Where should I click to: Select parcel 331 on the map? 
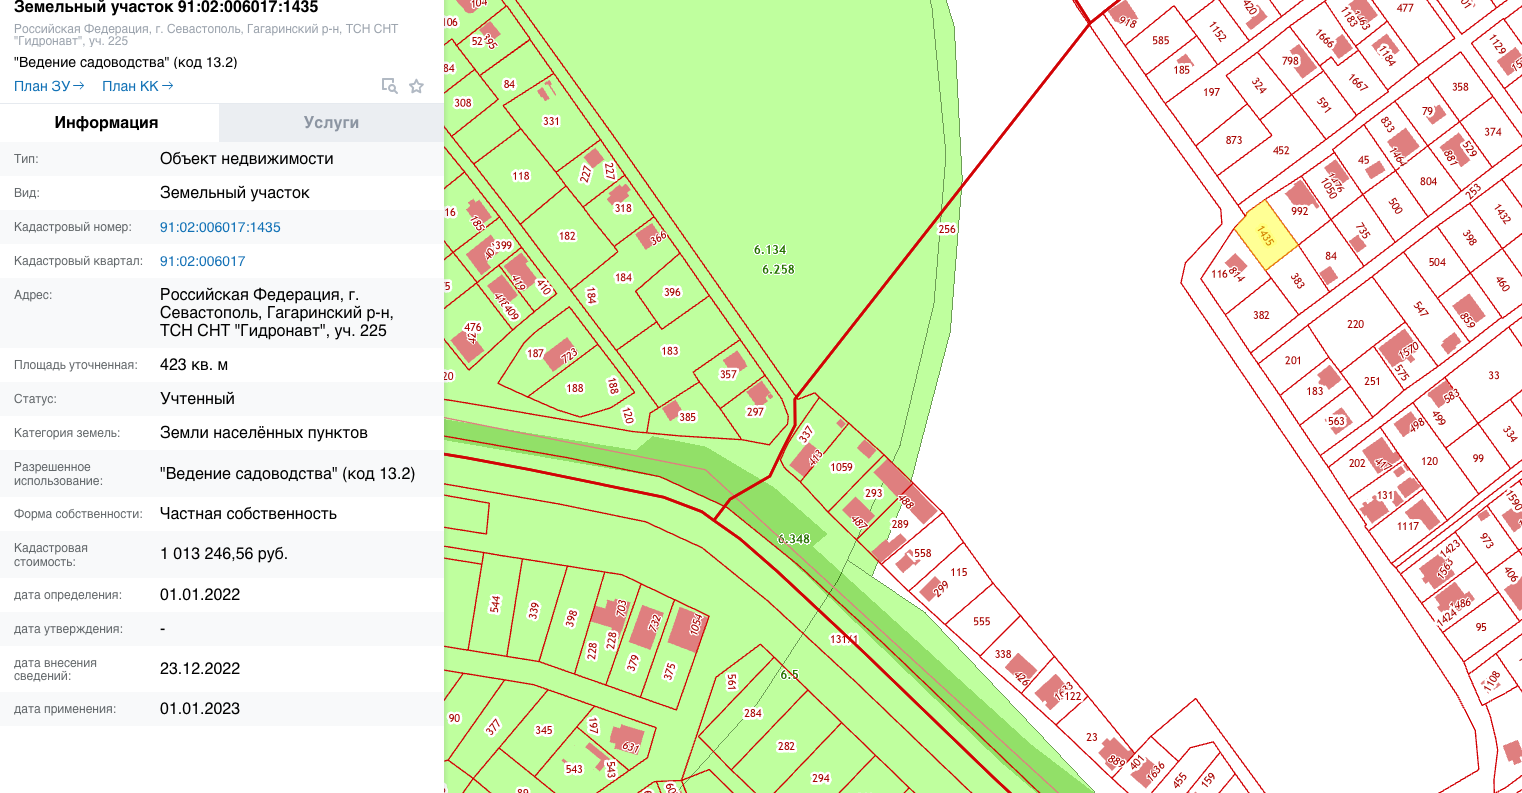551,121
